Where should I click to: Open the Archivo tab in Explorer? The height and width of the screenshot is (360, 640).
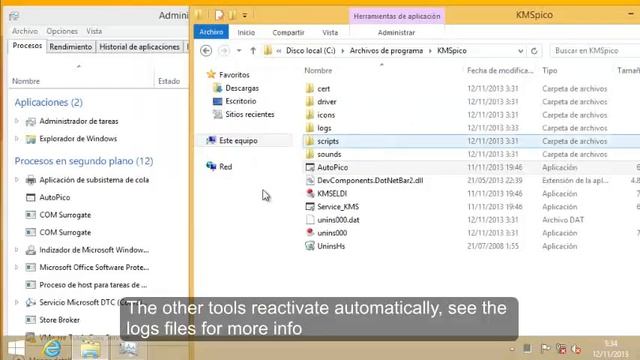pyautogui.click(x=211, y=32)
